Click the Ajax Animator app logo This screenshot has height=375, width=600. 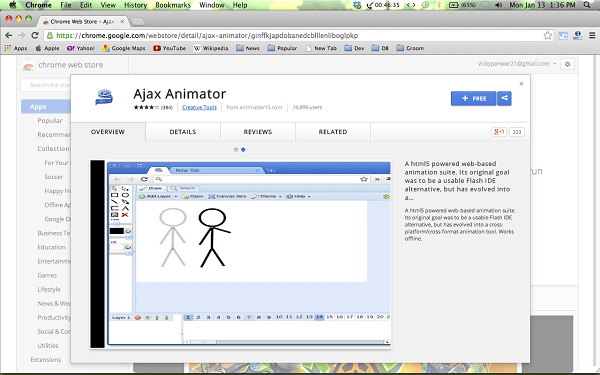click(x=104, y=97)
